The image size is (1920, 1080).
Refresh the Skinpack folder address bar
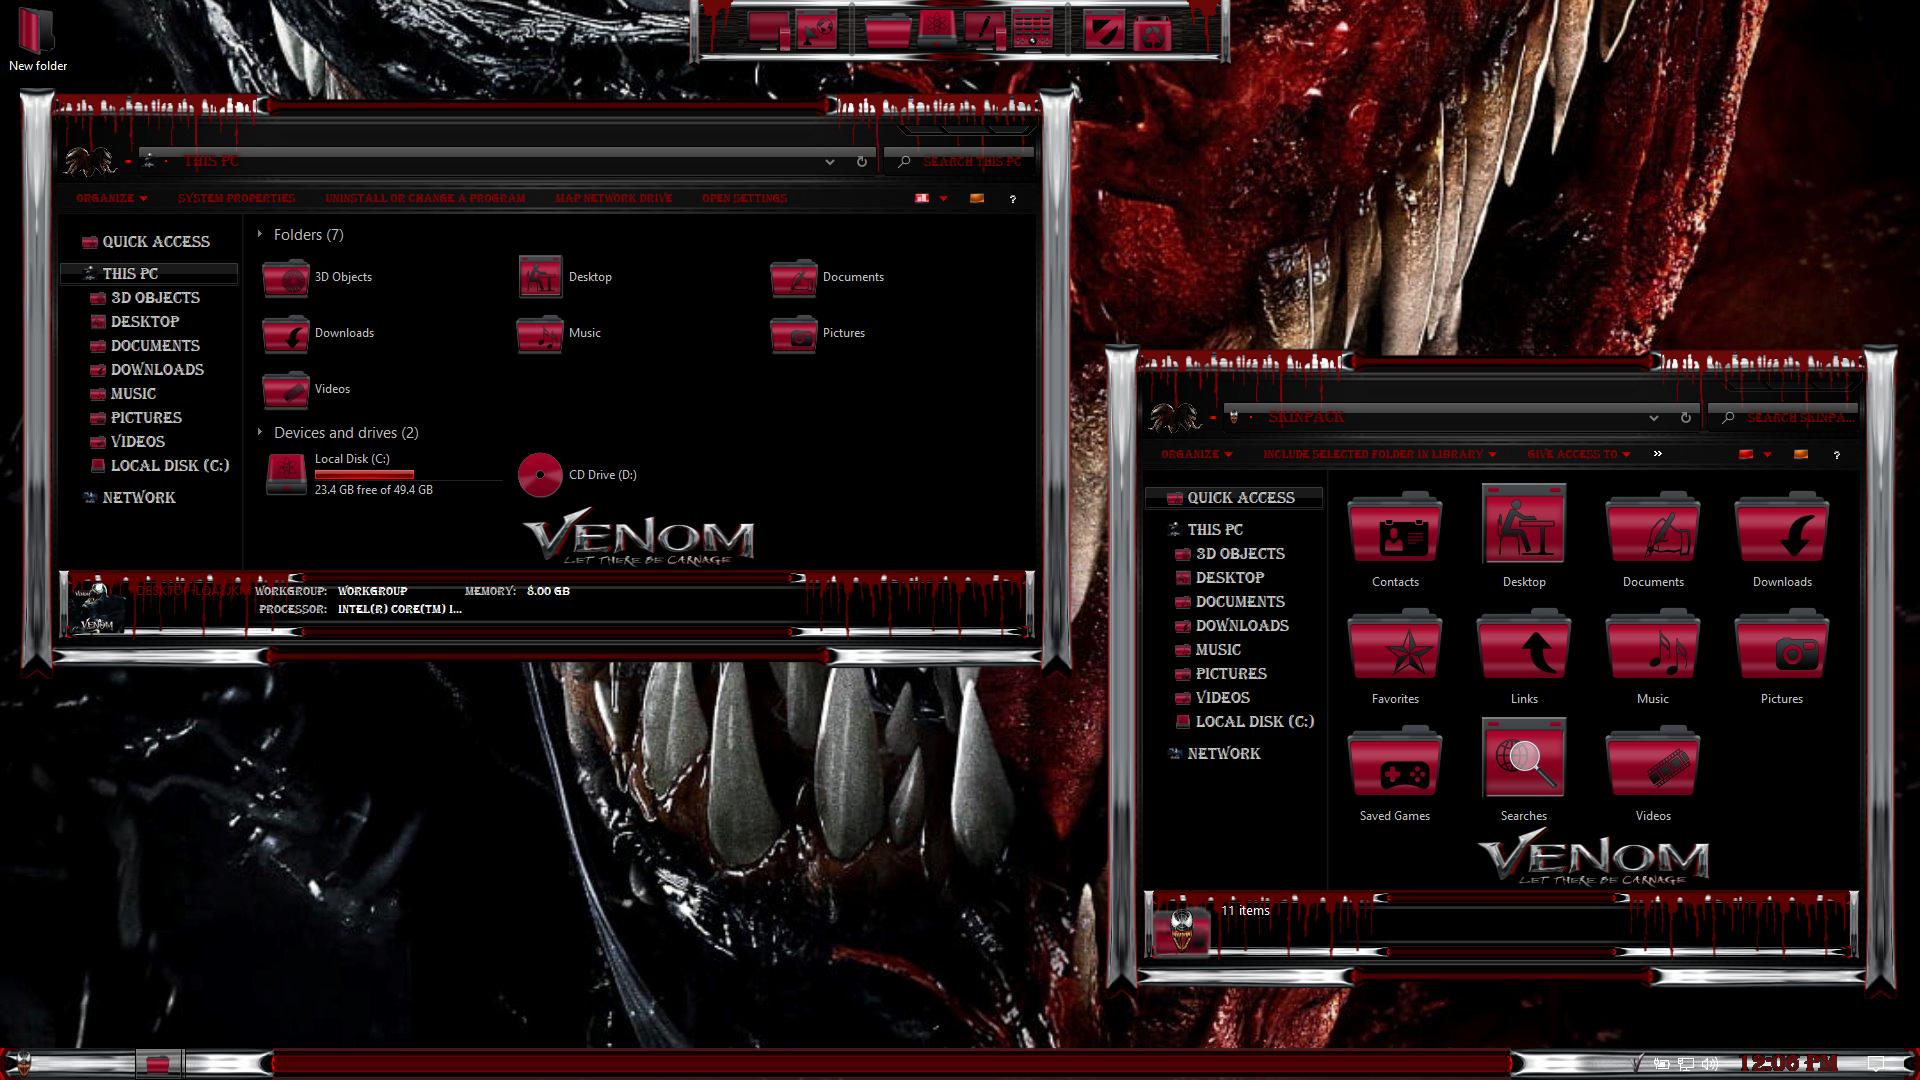(x=1686, y=418)
